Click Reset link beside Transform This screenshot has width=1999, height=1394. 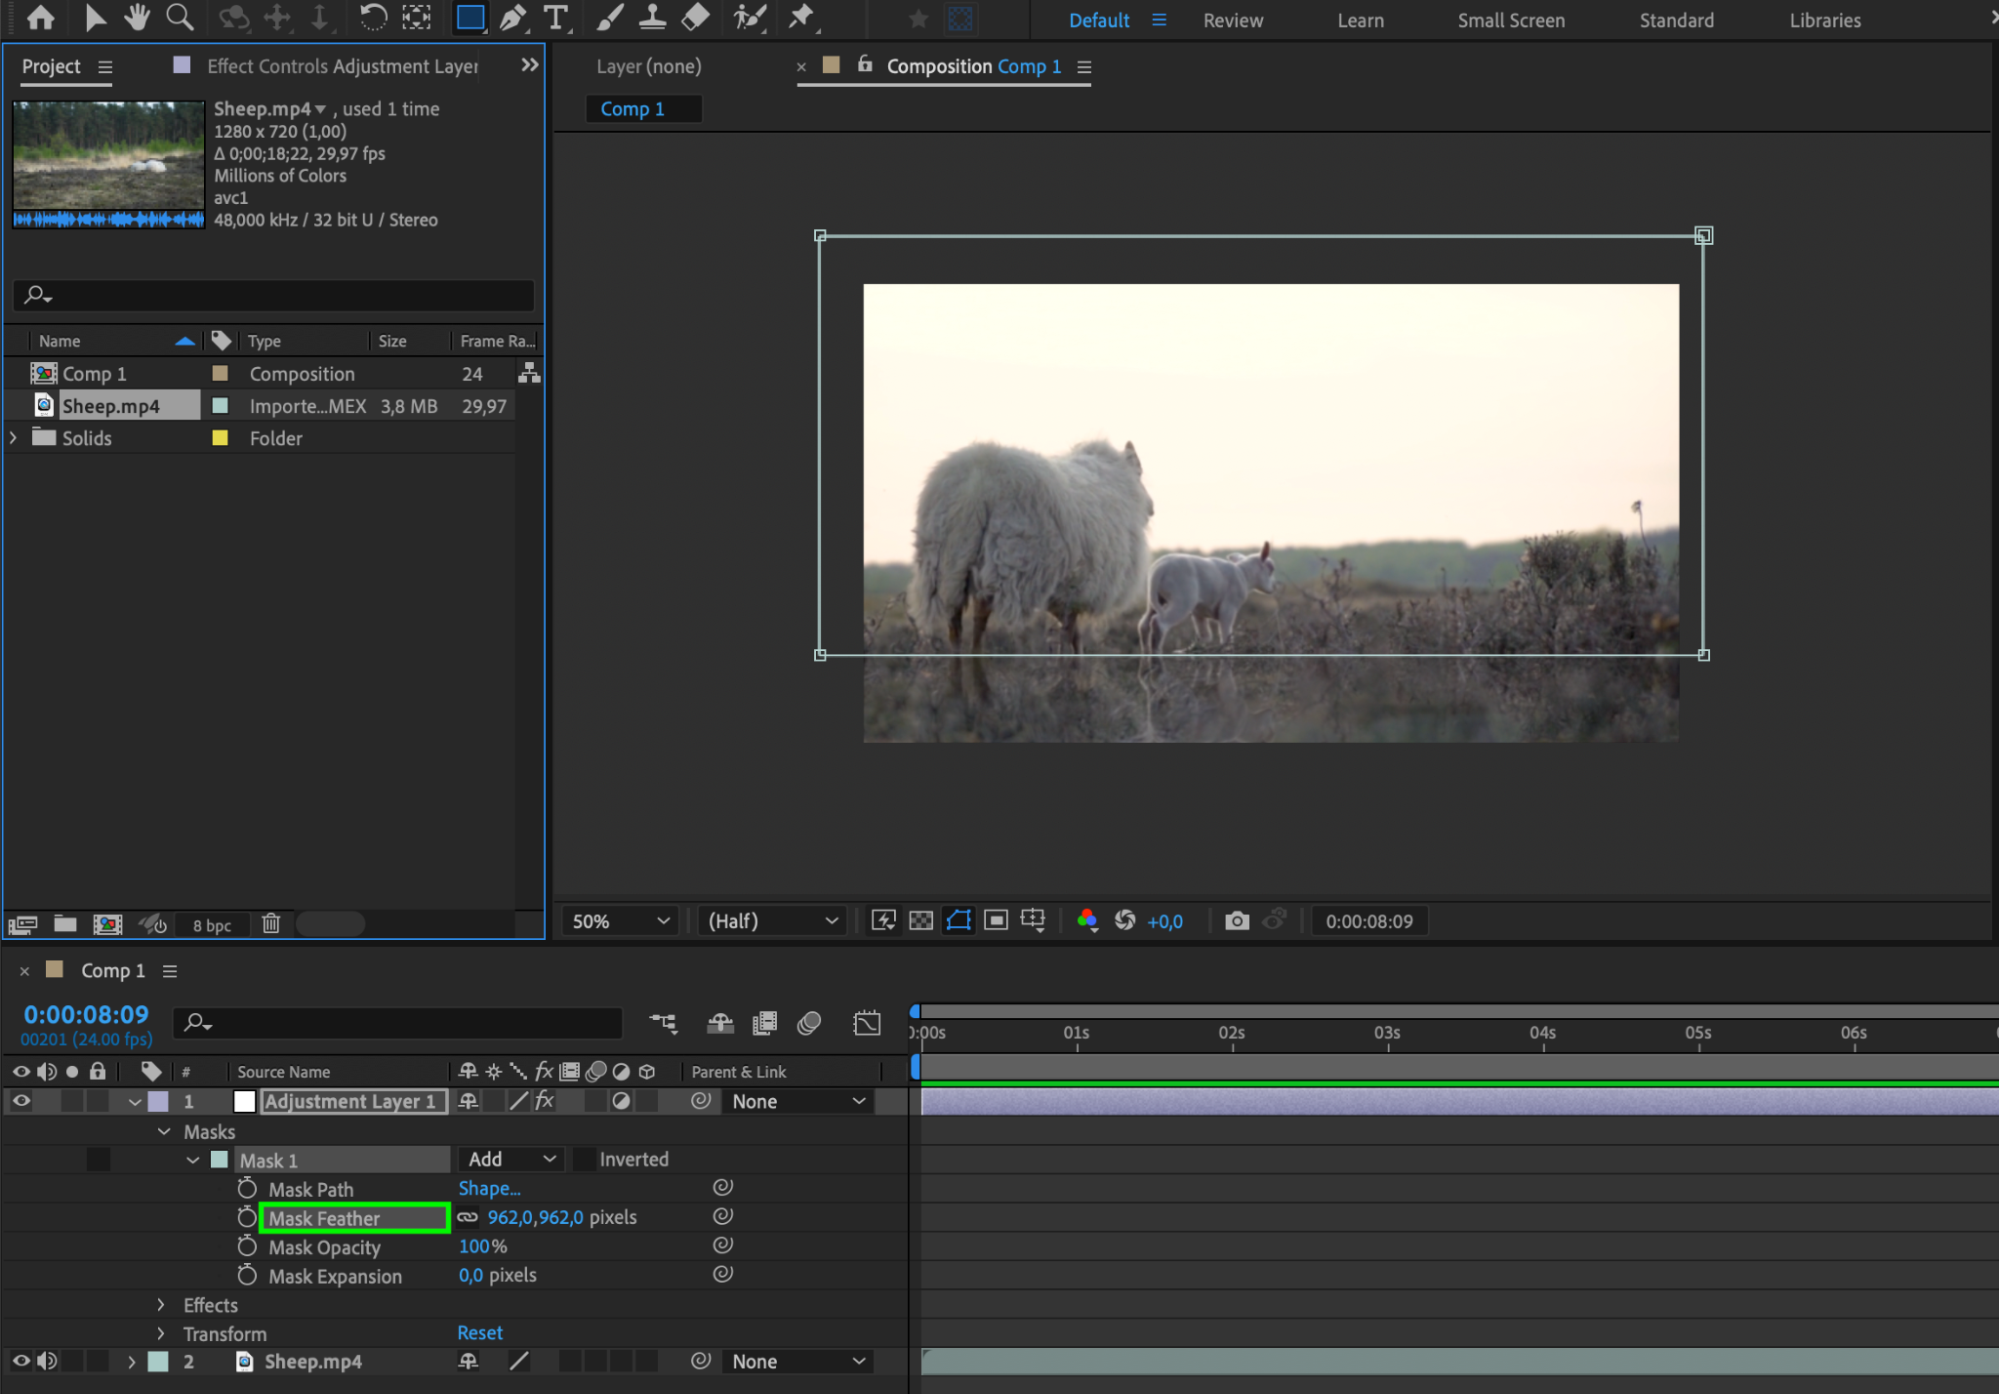pyautogui.click(x=480, y=1332)
